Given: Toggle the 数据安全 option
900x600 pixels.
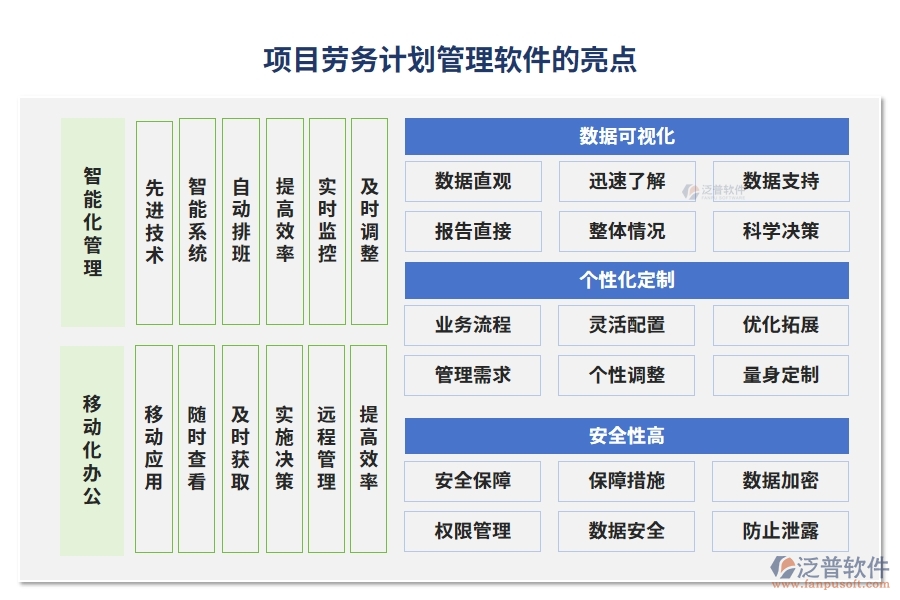Looking at the screenshot, I should (627, 531).
